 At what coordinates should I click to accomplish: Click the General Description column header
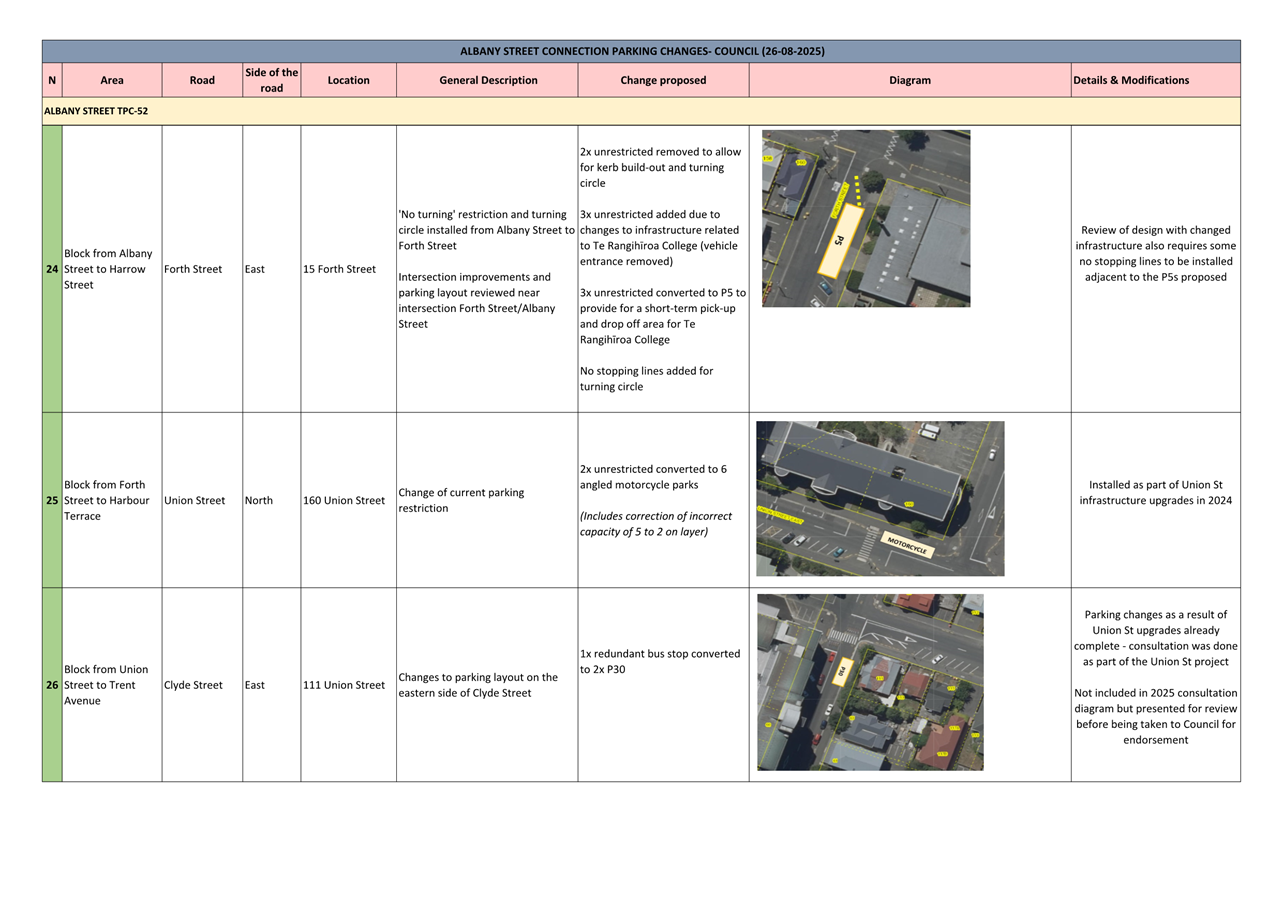[x=487, y=80]
